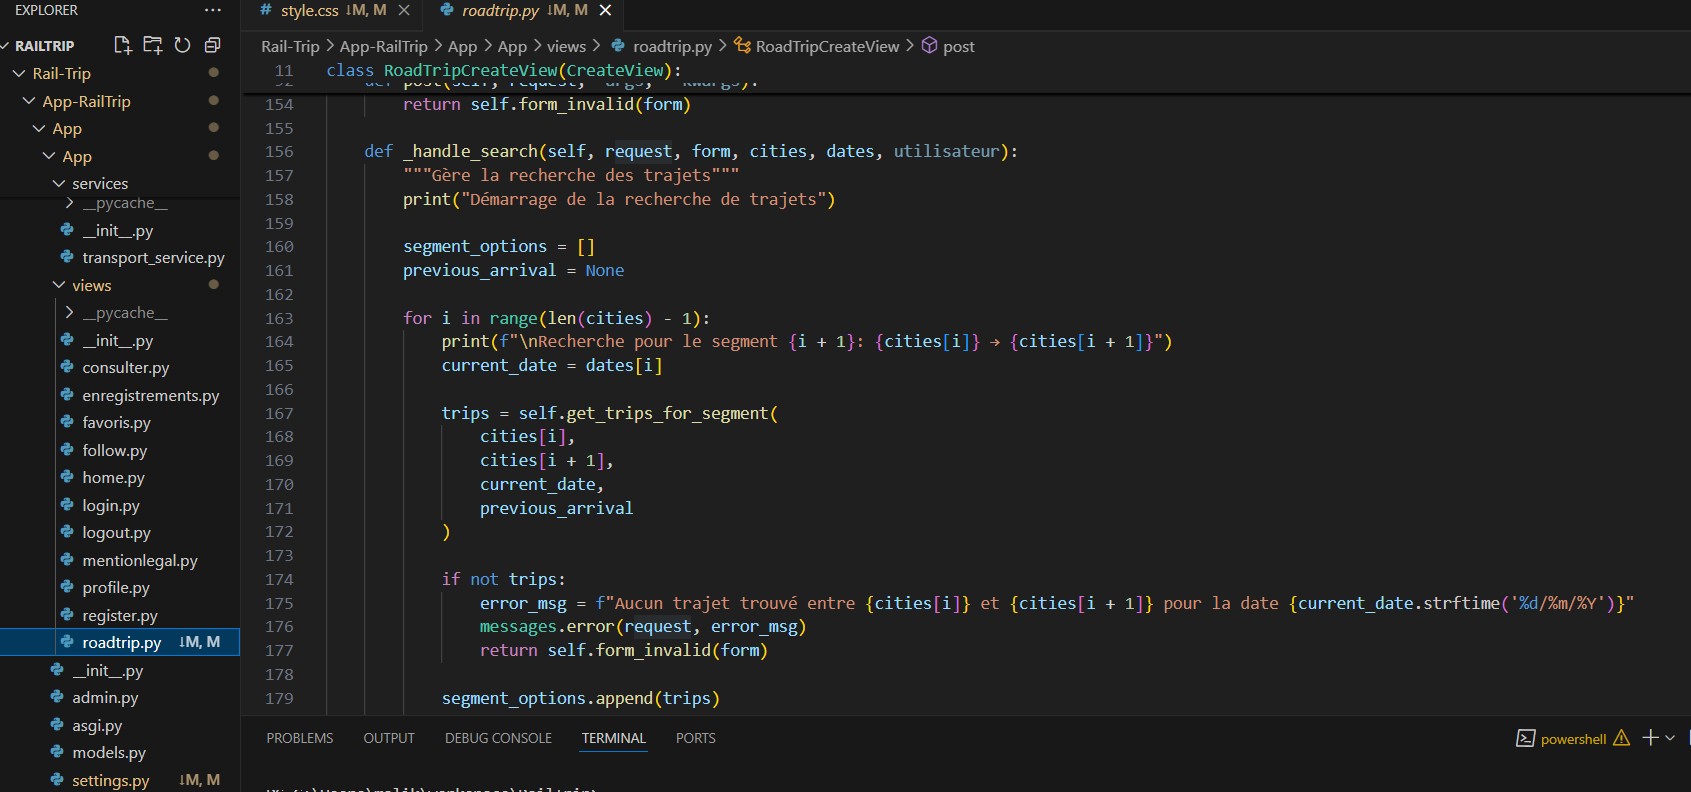Open the Problems panel tab
Image resolution: width=1691 pixels, height=792 pixels.
(x=300, y=738)
